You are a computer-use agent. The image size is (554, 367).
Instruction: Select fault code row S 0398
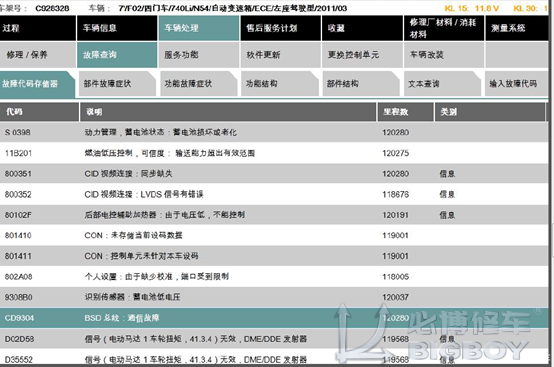274,132
